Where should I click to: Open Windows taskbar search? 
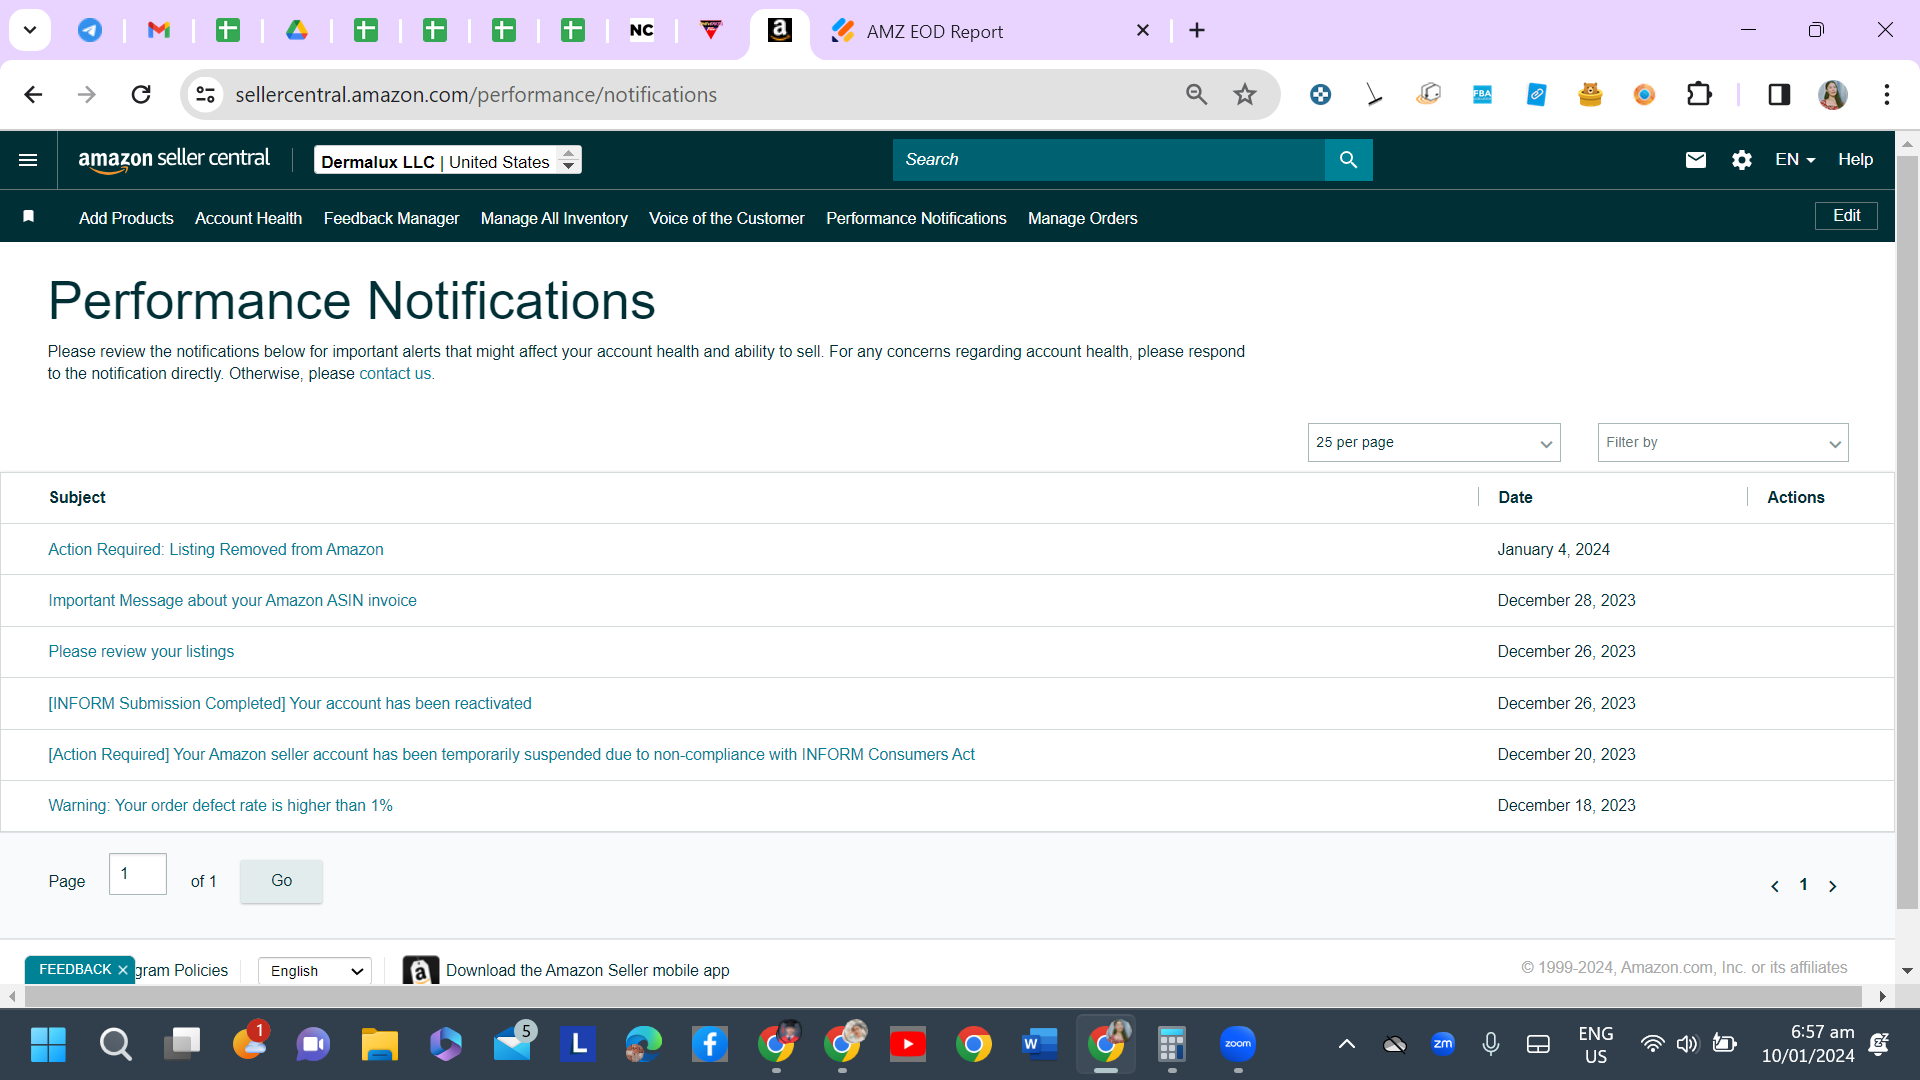click(x=115, y=1045)
